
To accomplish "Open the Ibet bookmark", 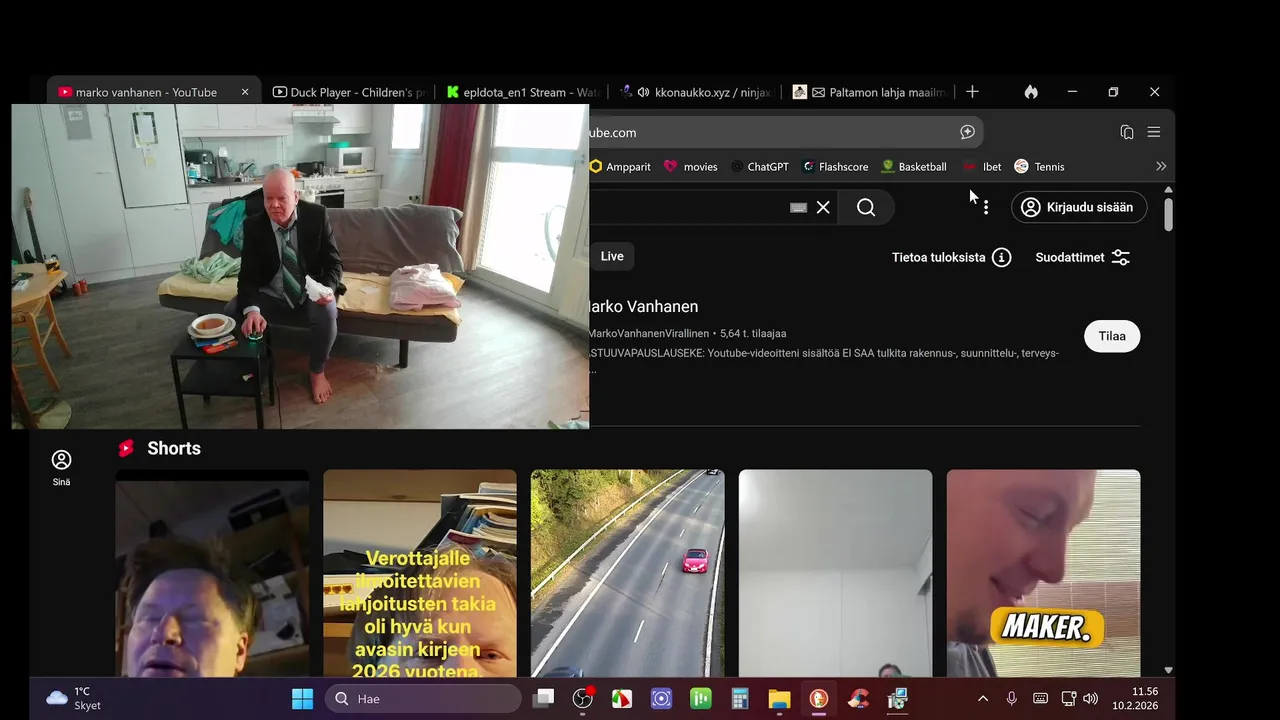I will click(x=982, y=167).
